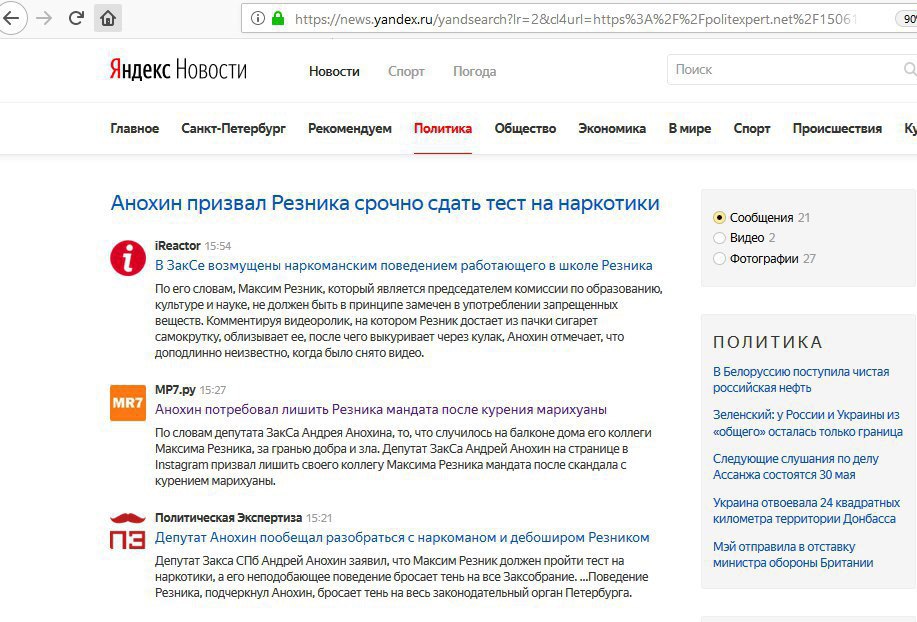Open article Депутат Анохин пообещал разобраться
This screenshot has height=622, width=917.
[x=402, y=538]
